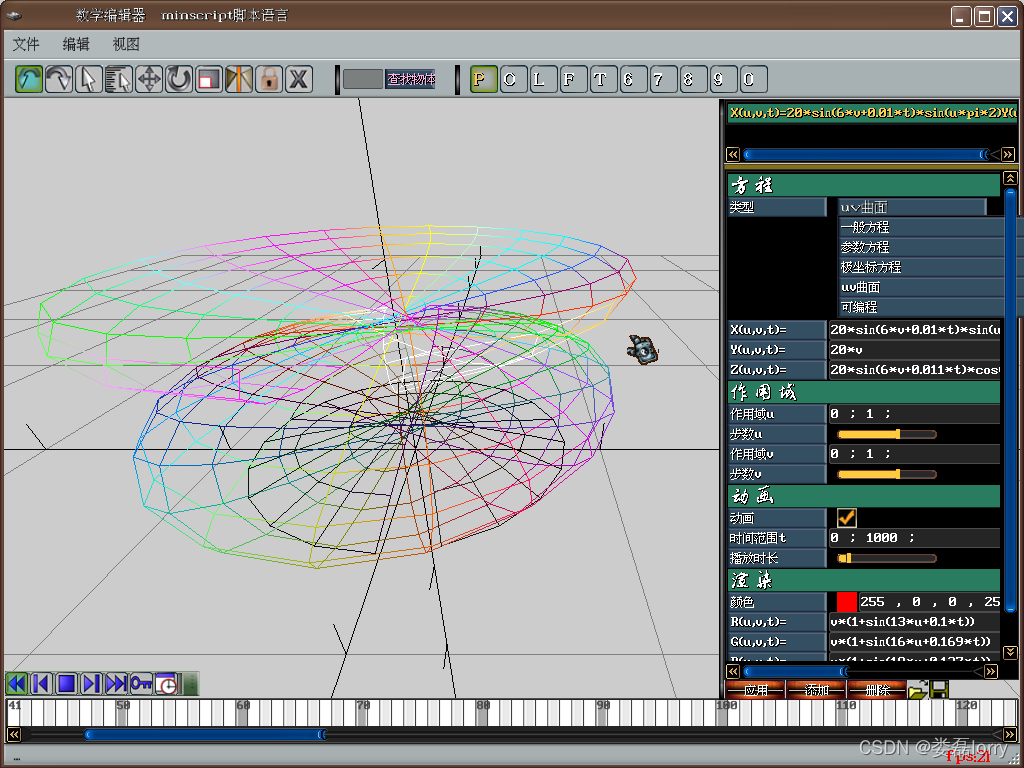Click the floppy disk save icon
The image size is (1024, 768).
coord(939,690)
